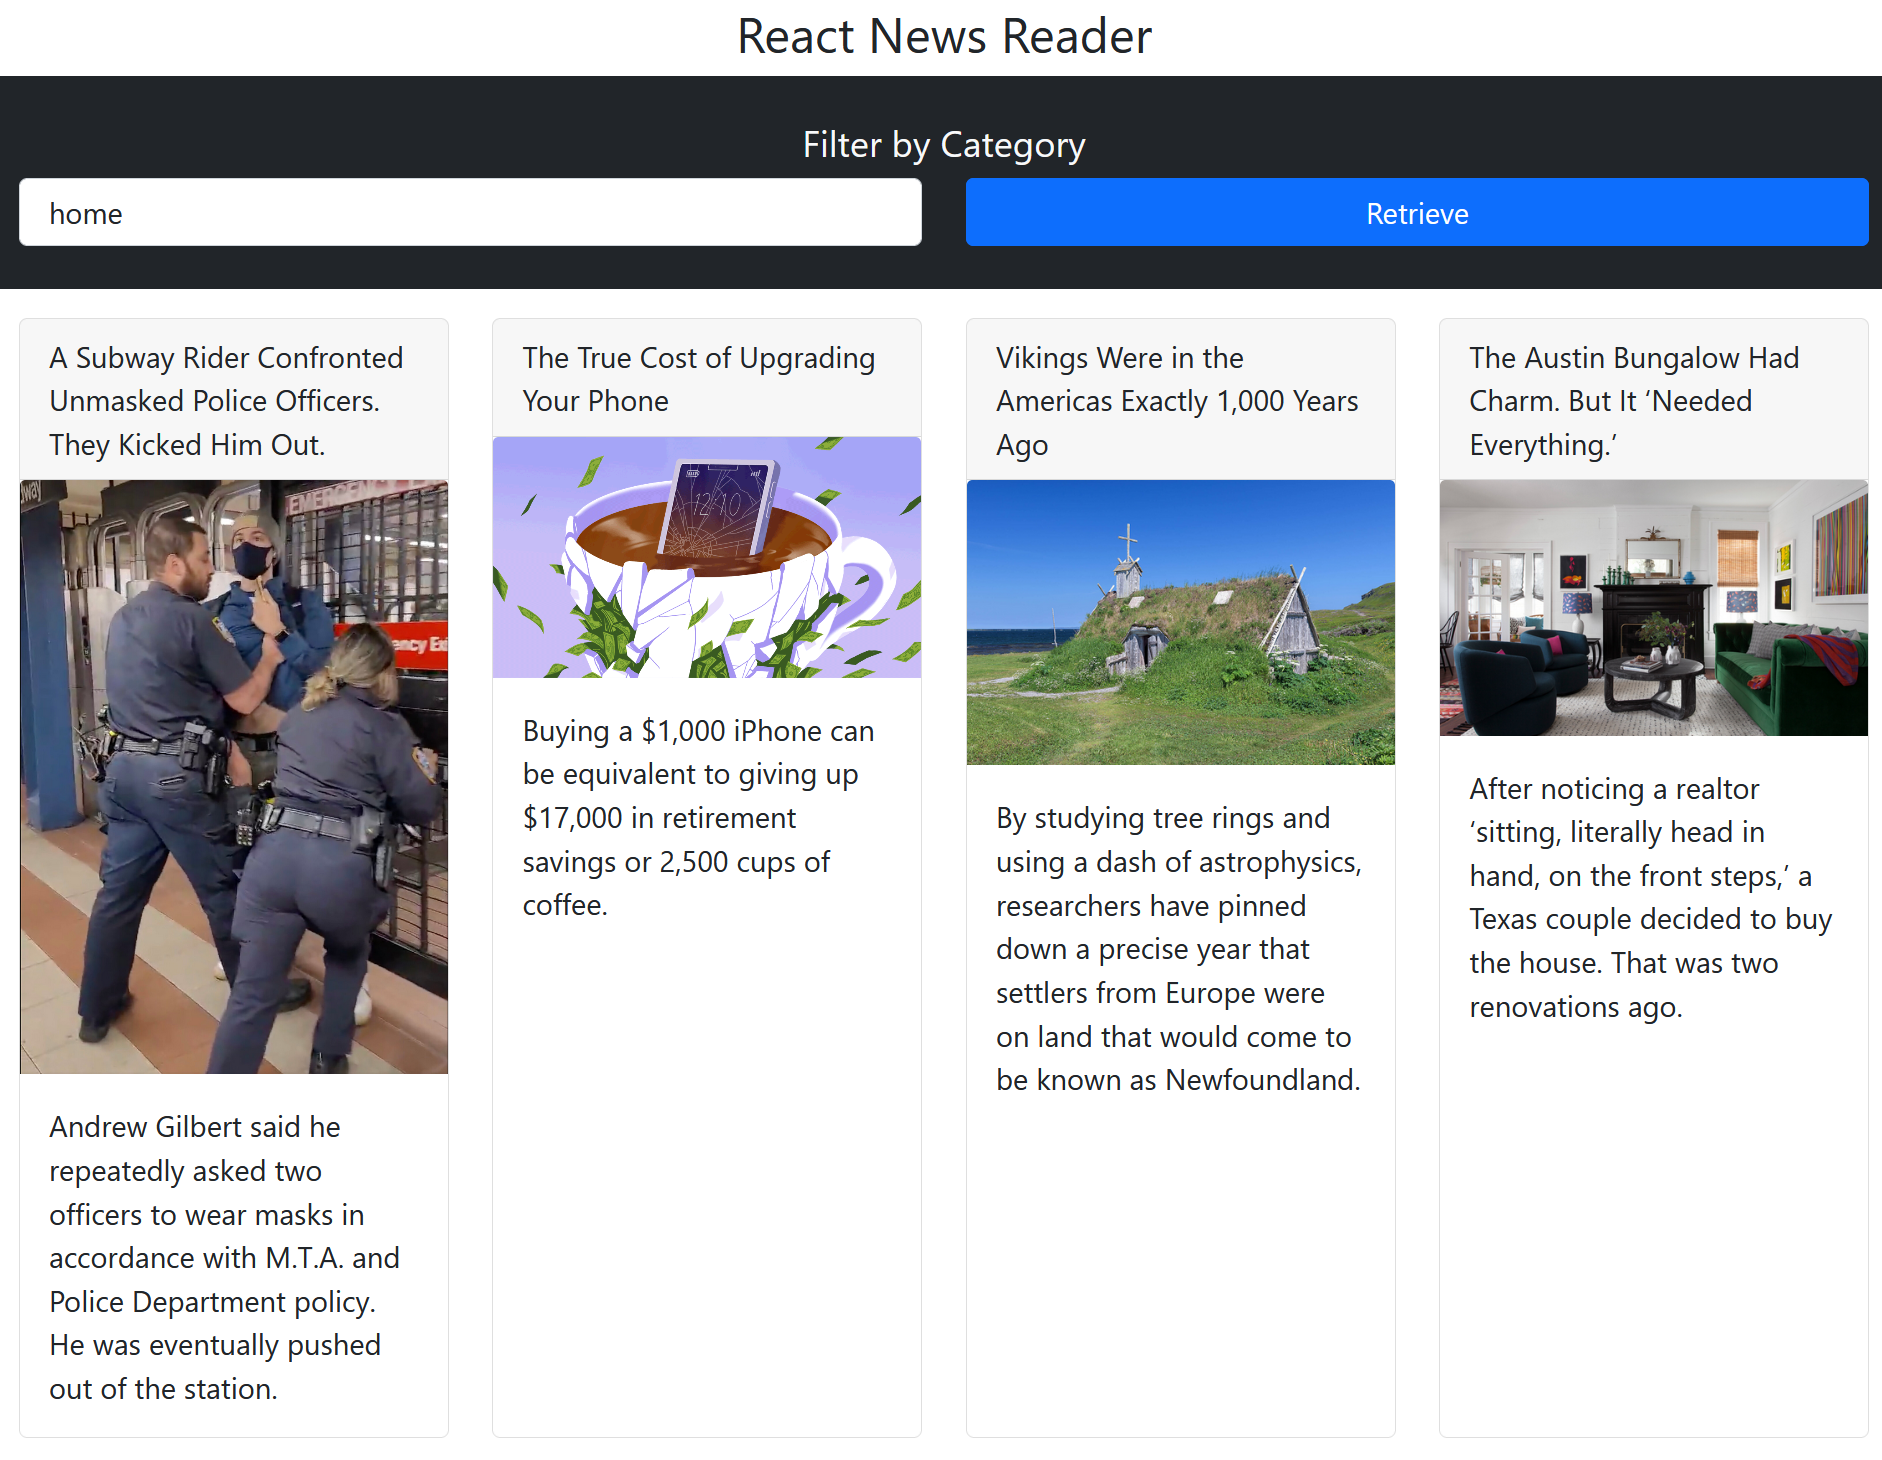Click the React News Reader page title

(x=943, y=37)
